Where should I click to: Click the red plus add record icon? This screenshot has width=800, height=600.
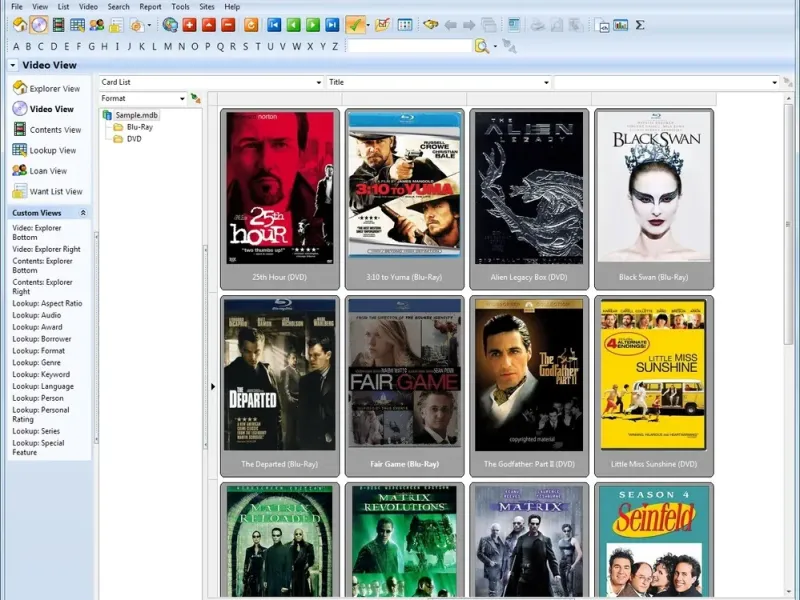click(189, 25)
